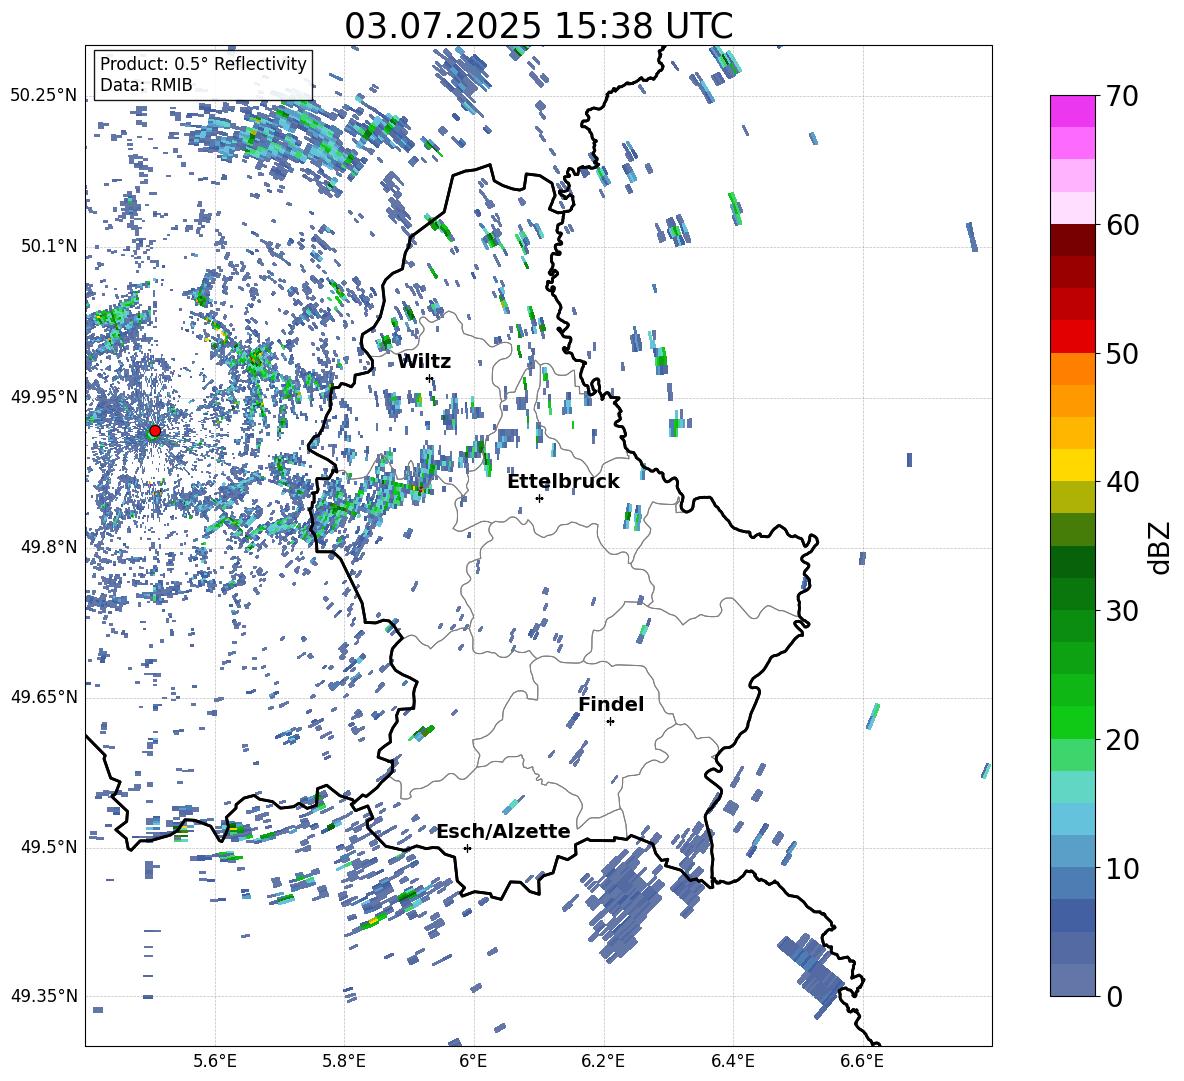This screenshot has height=1081, width=1184.
Task: Click the colorbar tick value 60
Action: point(1122,225)
